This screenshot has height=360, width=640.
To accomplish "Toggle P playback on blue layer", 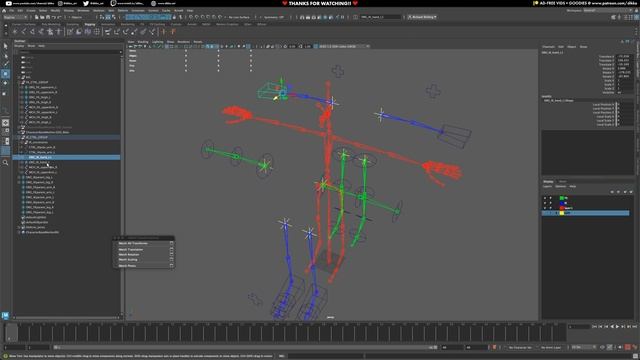I will (551, 203).
